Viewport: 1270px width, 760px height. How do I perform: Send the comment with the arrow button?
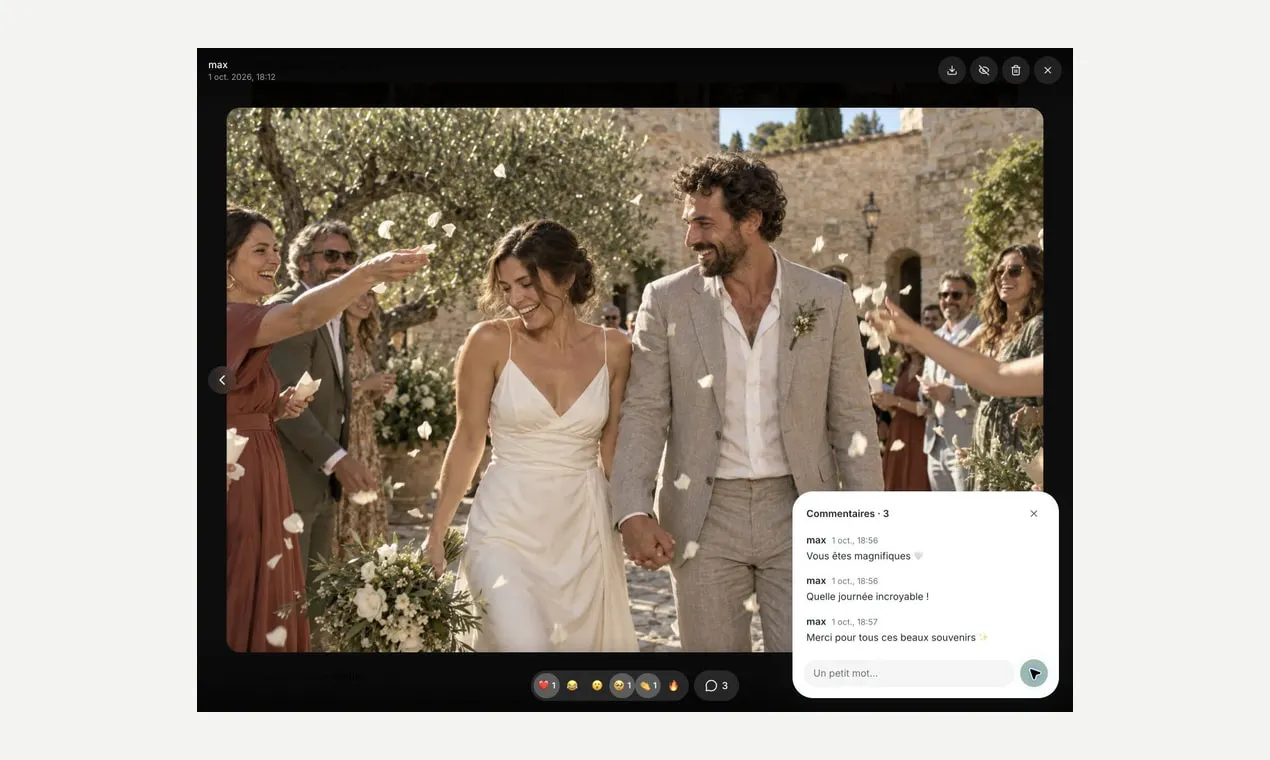coord(1034,673)
